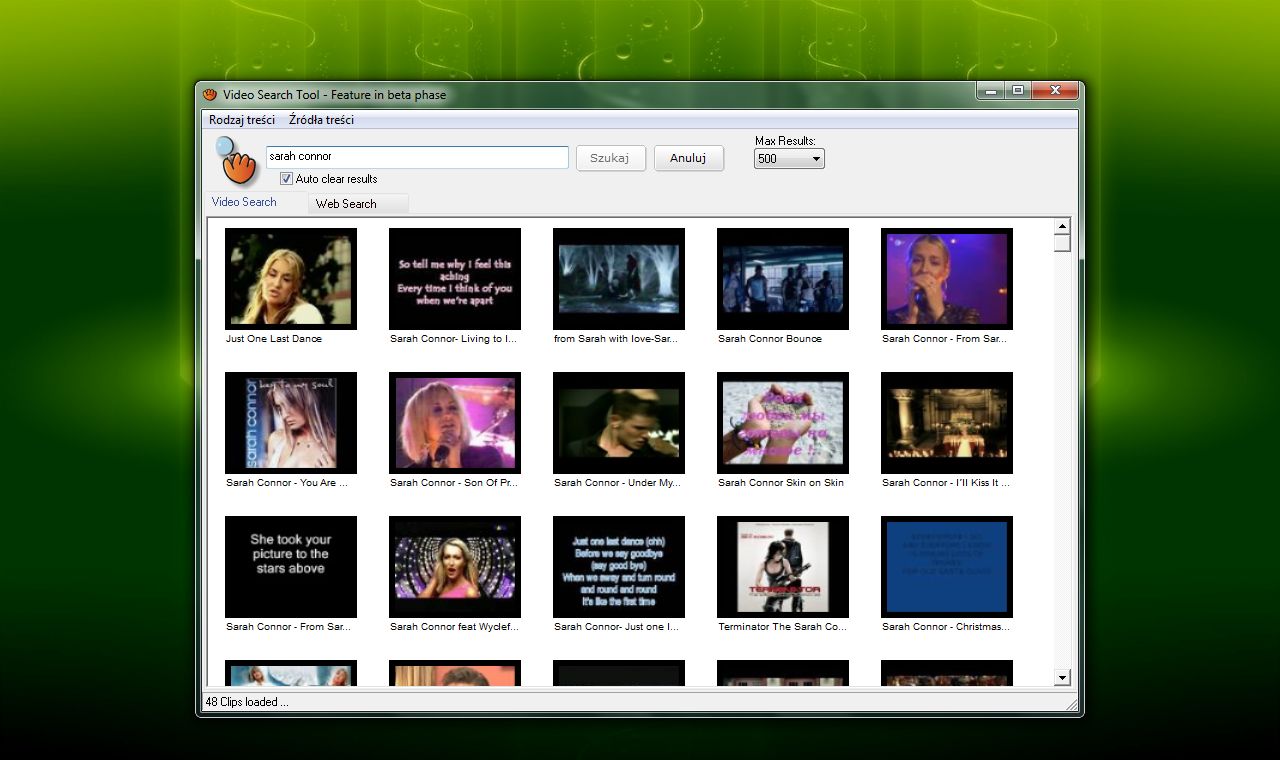Select the Sarah Connor- Just one l... thumbnail
This screenshot has height=760, width=1280.
coord(619,567)
